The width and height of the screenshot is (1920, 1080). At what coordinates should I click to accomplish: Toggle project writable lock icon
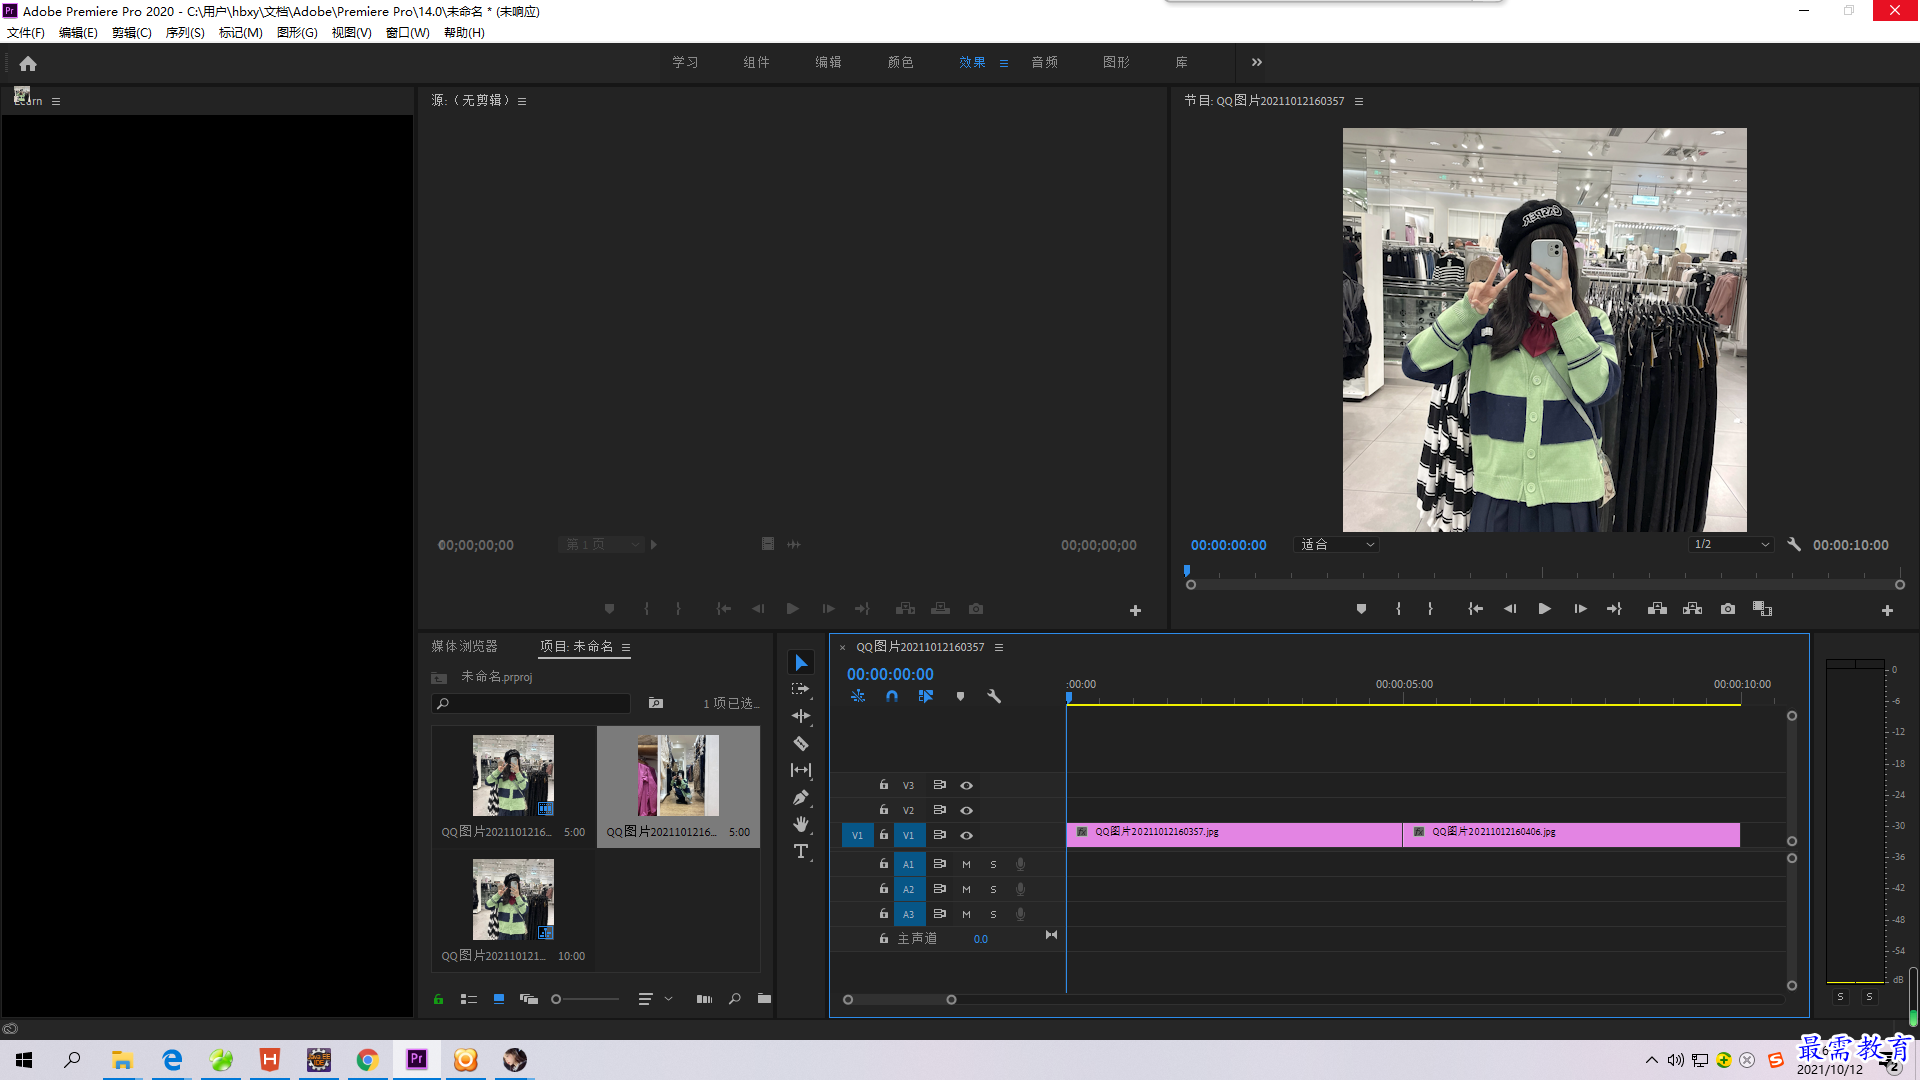438,999
